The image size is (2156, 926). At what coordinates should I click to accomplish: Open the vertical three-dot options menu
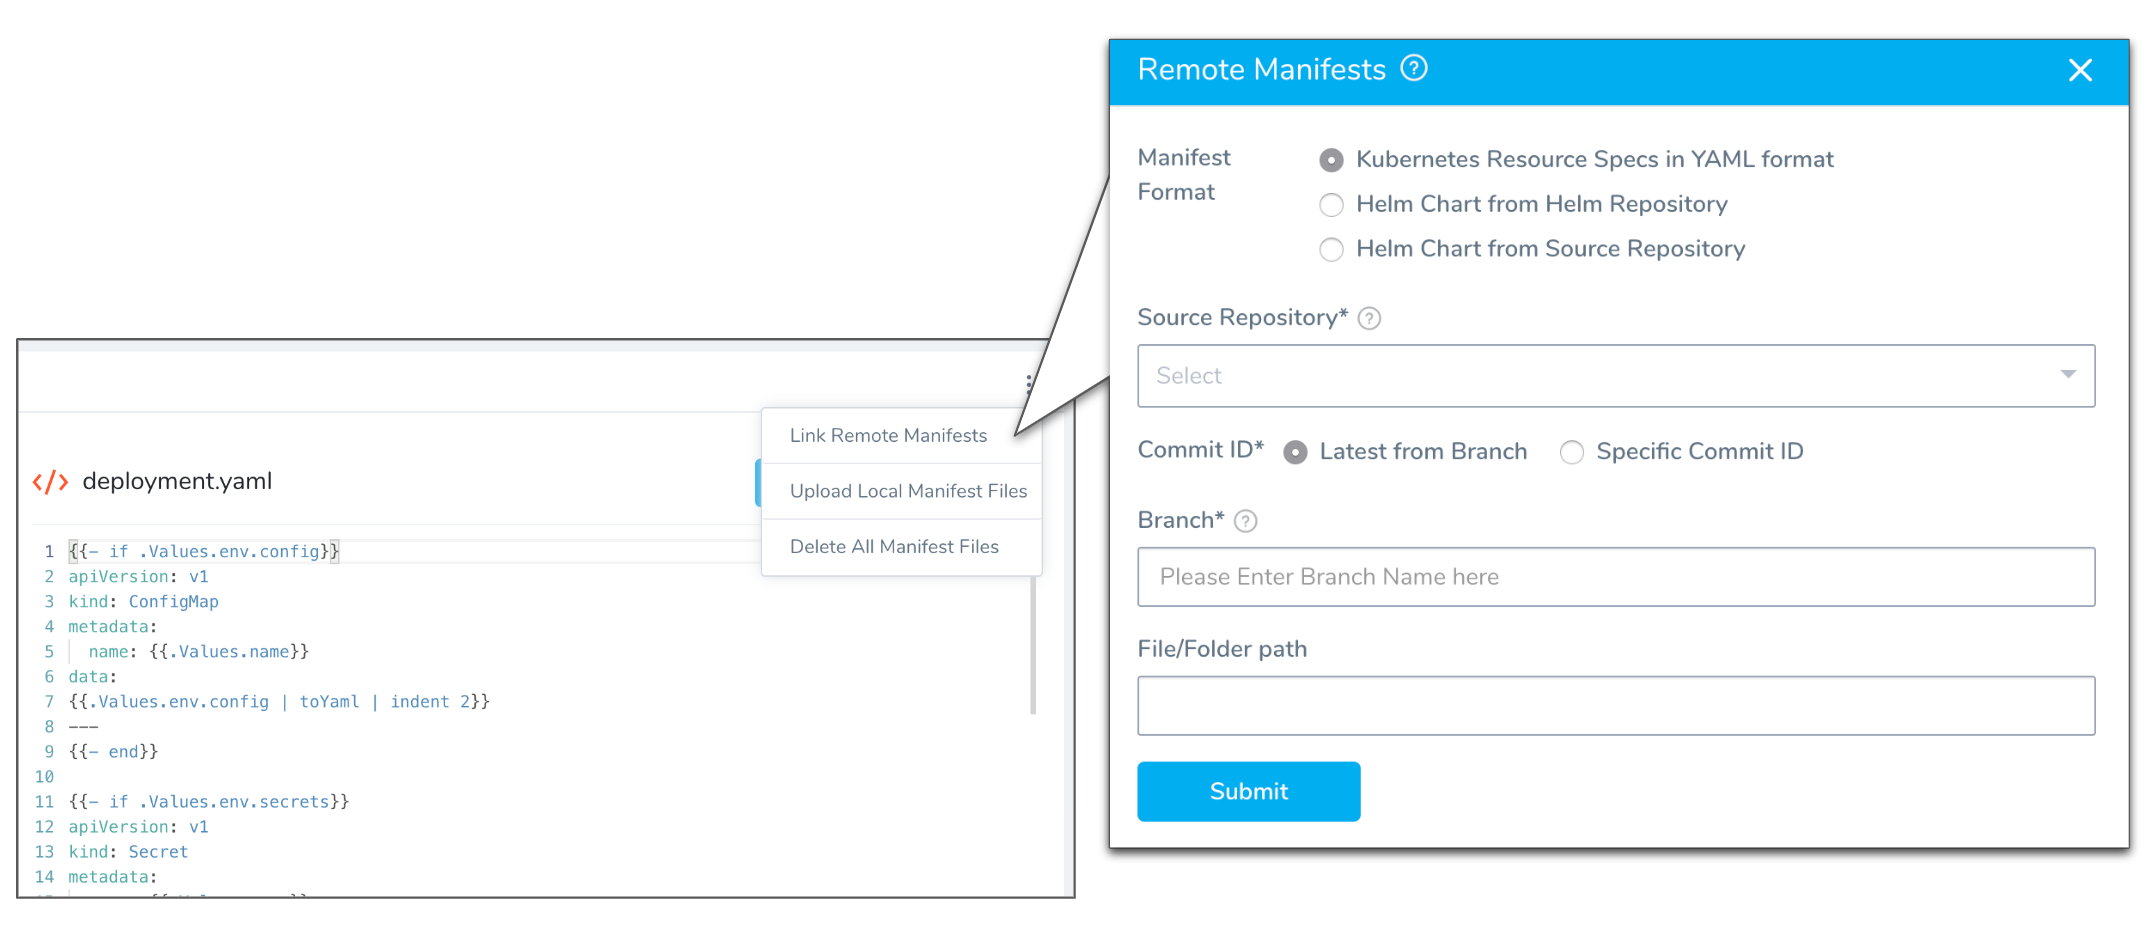coord(1028,385)
